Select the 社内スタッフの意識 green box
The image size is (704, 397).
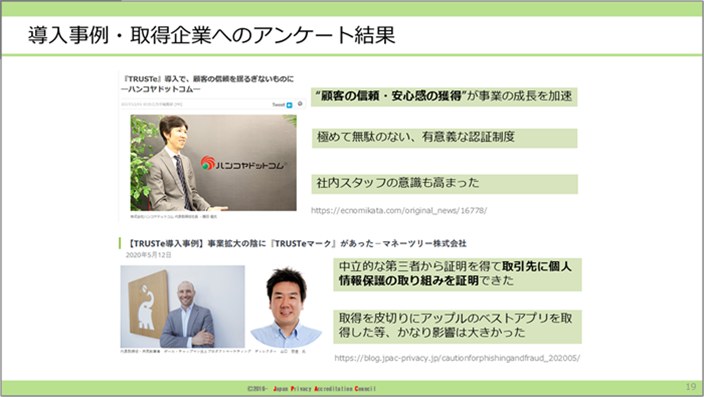click(x=444, y=184)
